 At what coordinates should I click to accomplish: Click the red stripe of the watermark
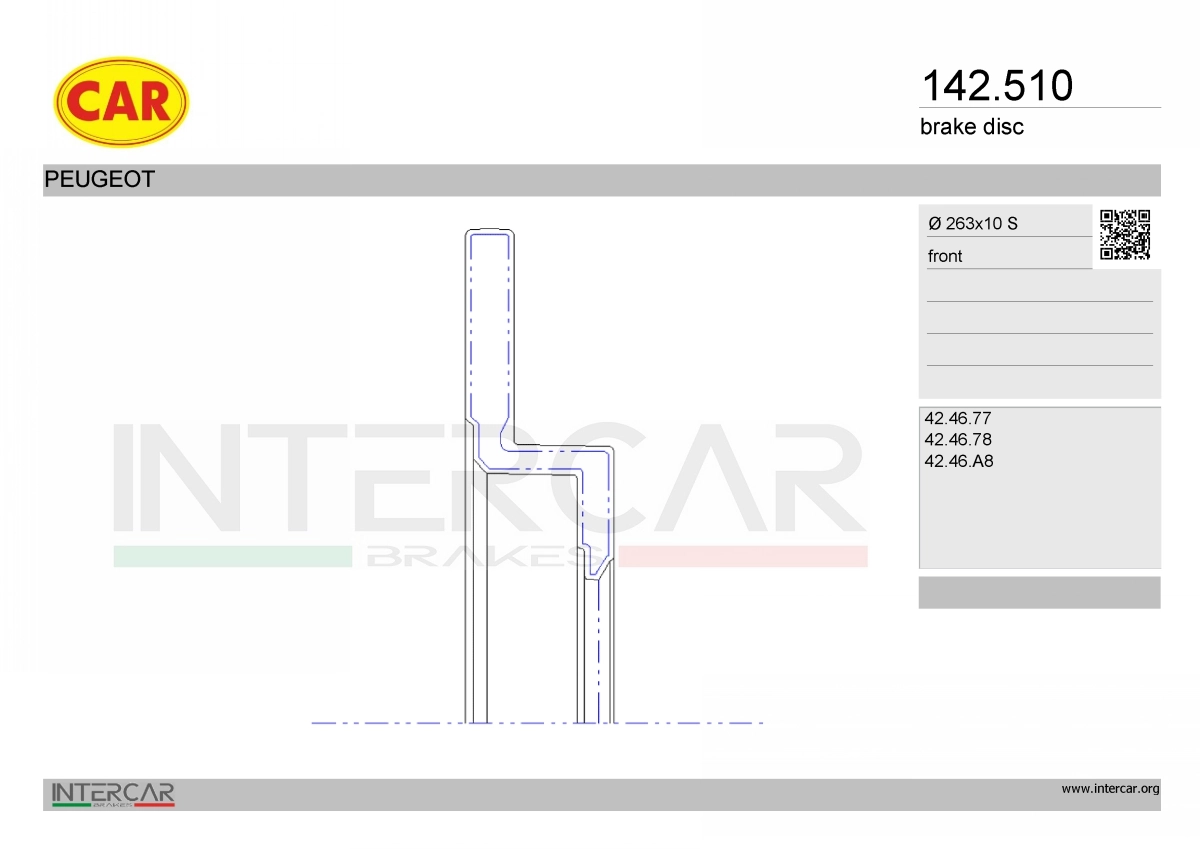coord(742,557)
